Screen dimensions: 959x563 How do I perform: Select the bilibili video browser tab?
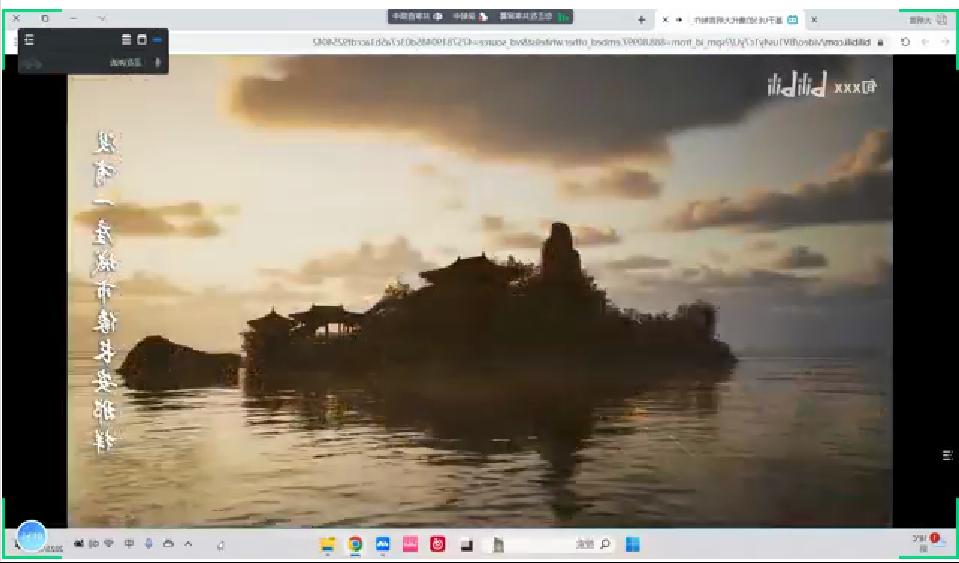point(740,18)
